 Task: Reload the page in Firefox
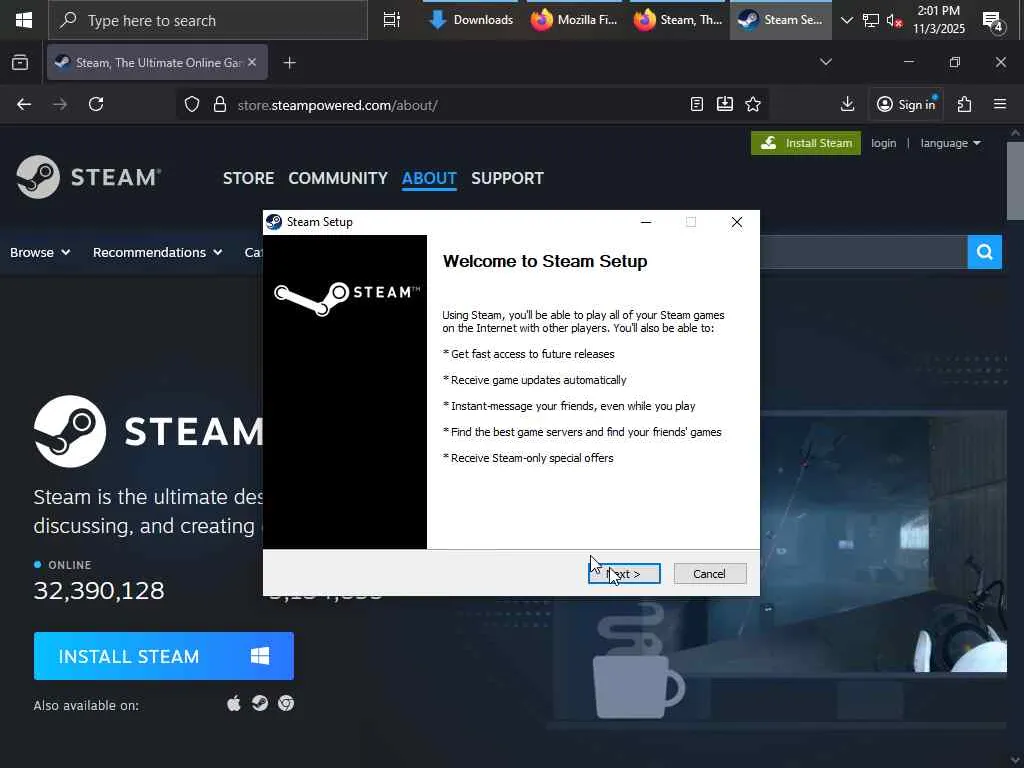click(96, 104)
